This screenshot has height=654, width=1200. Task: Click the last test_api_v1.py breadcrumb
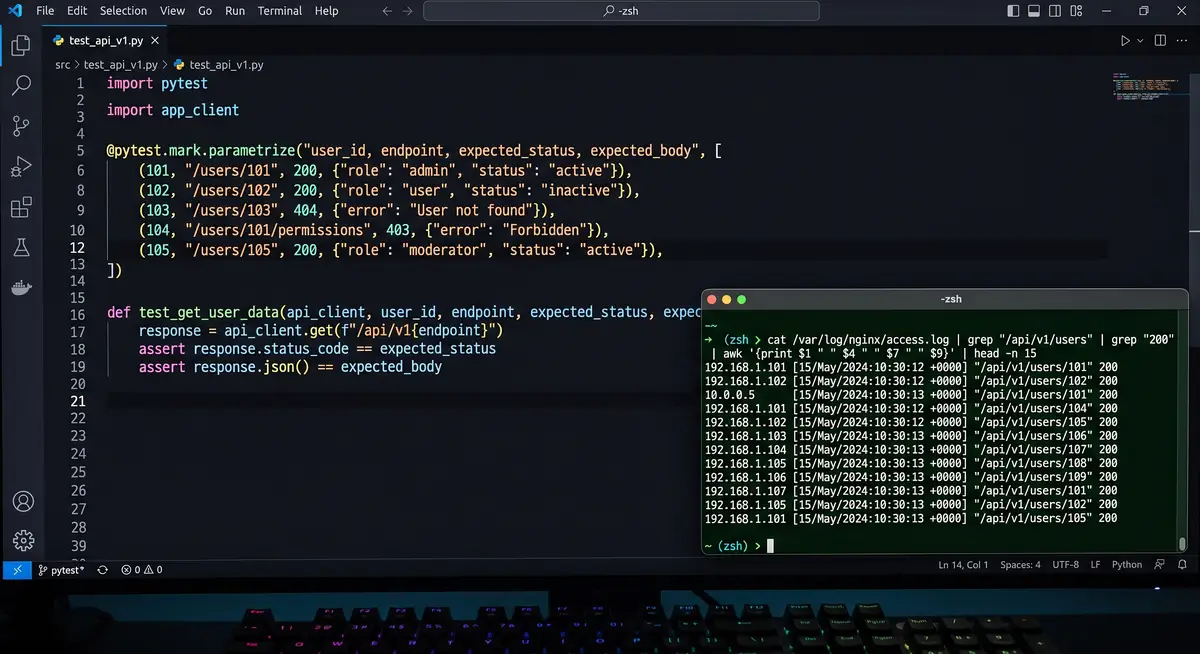coord(218,64)
